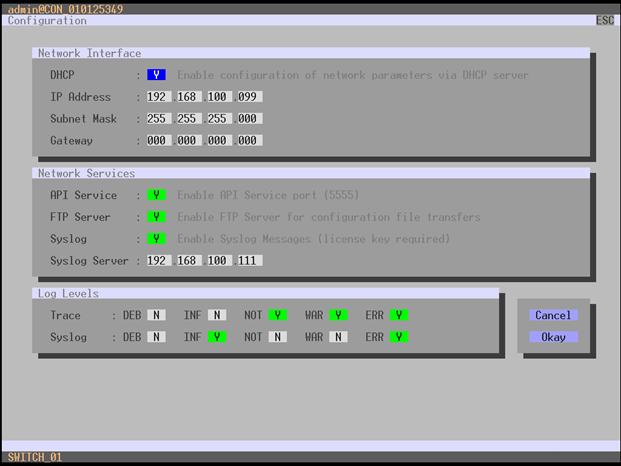The image size is (621, 466).
Task: Click FTP Server description text
Action: (x=329, y=217)
